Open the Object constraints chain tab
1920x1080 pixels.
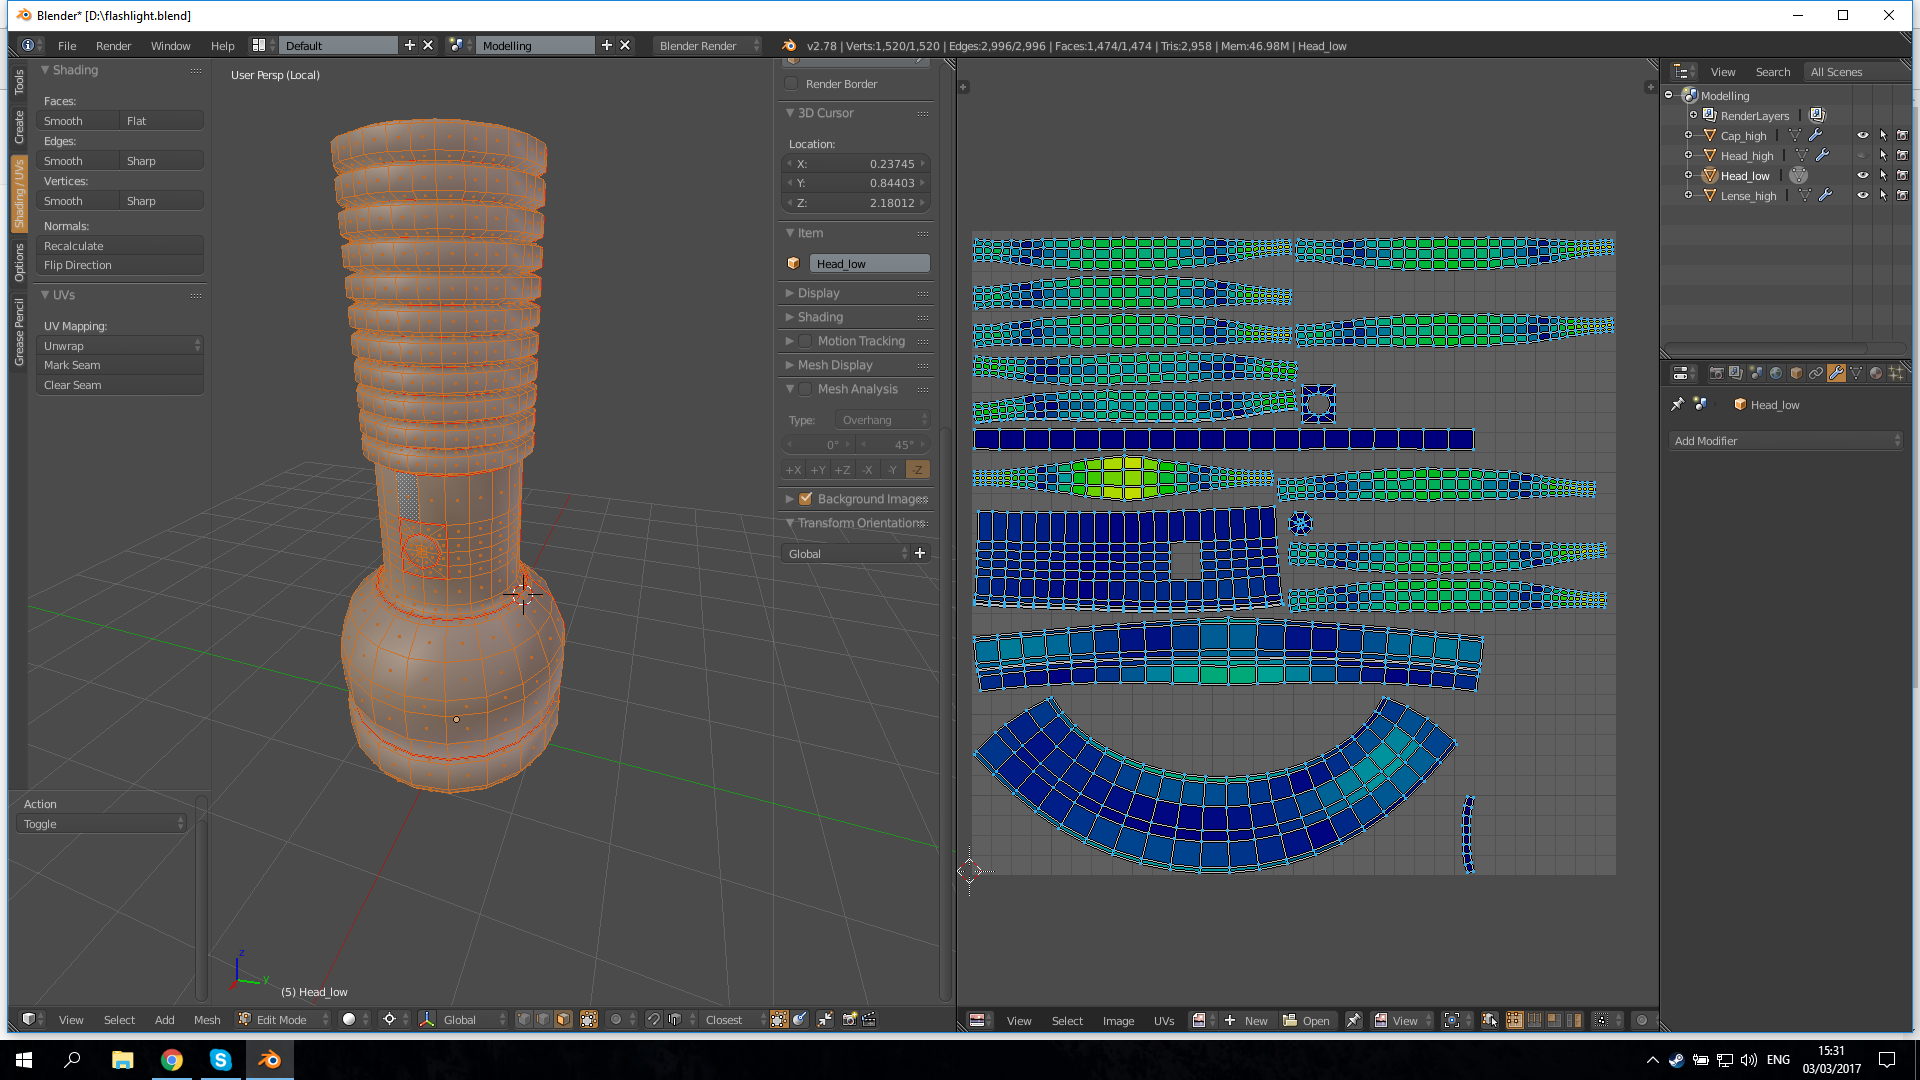(1816, 373)
